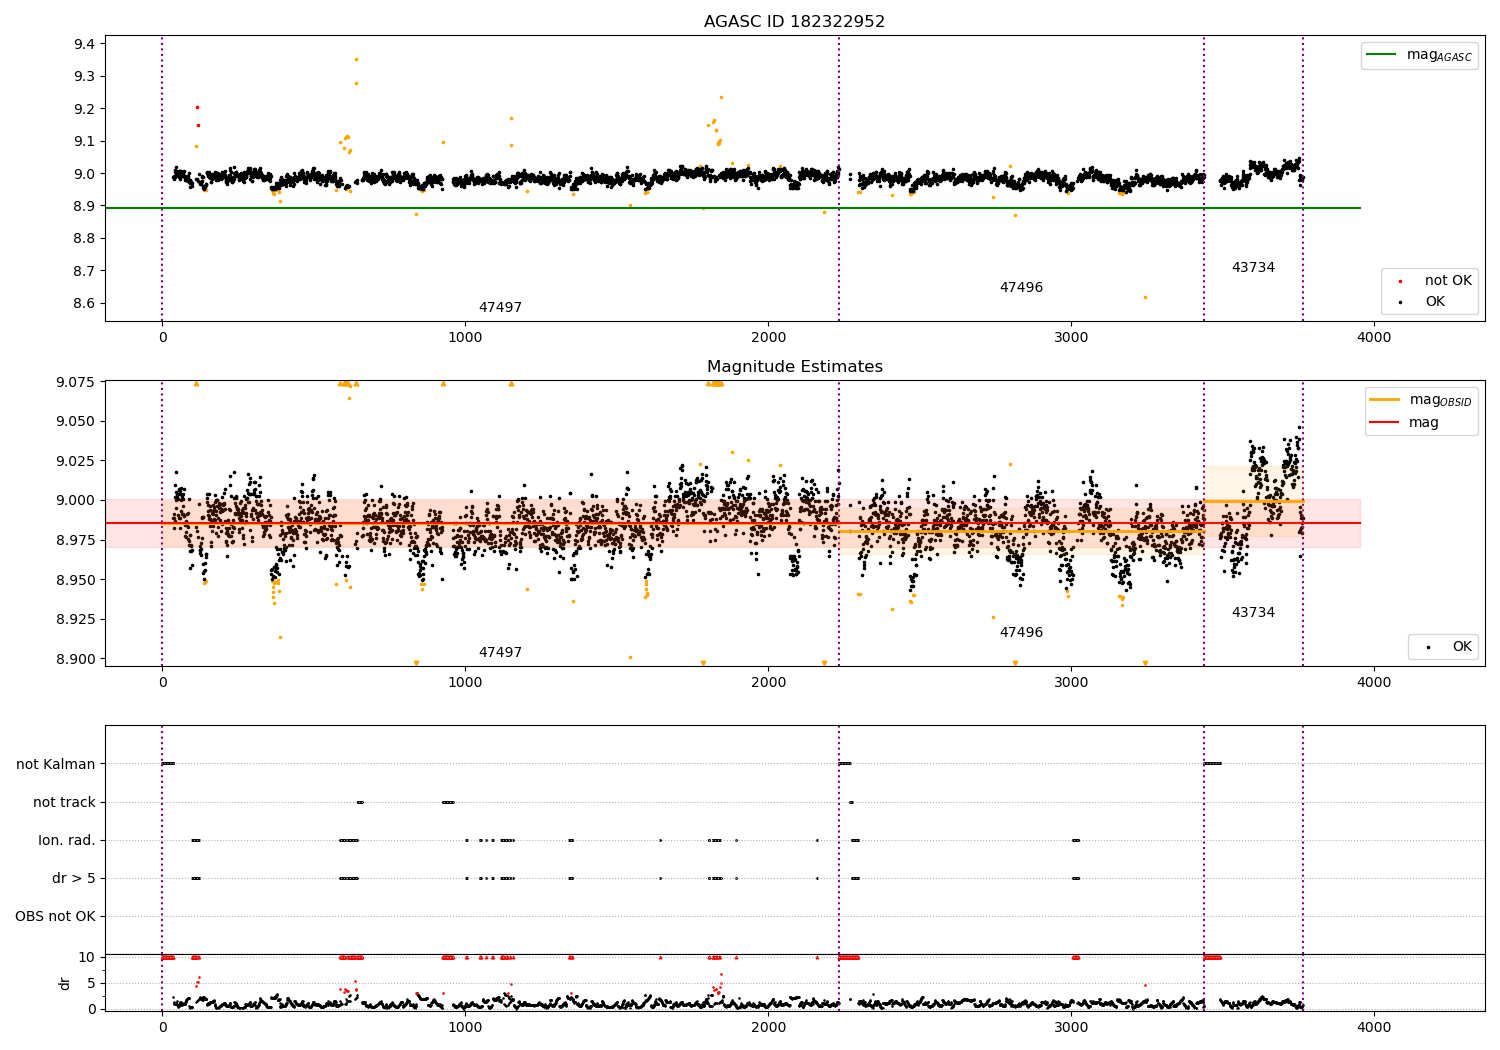Click the 'dr > 5' row label
This screenshot has height=1050, width=1500.
click(74, 879)
